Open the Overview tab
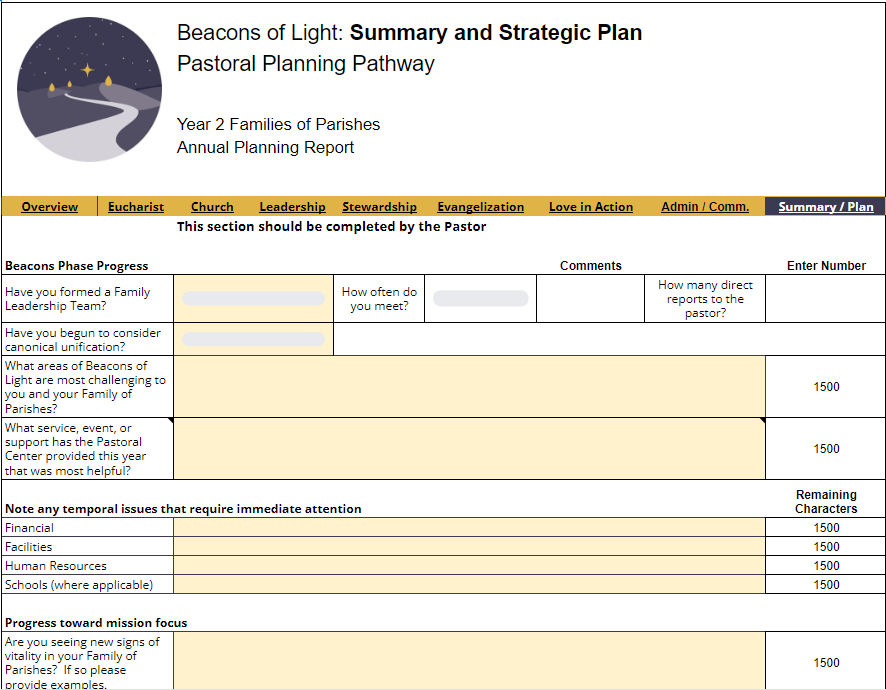This screenshot has width=886, height=690. 49,207
